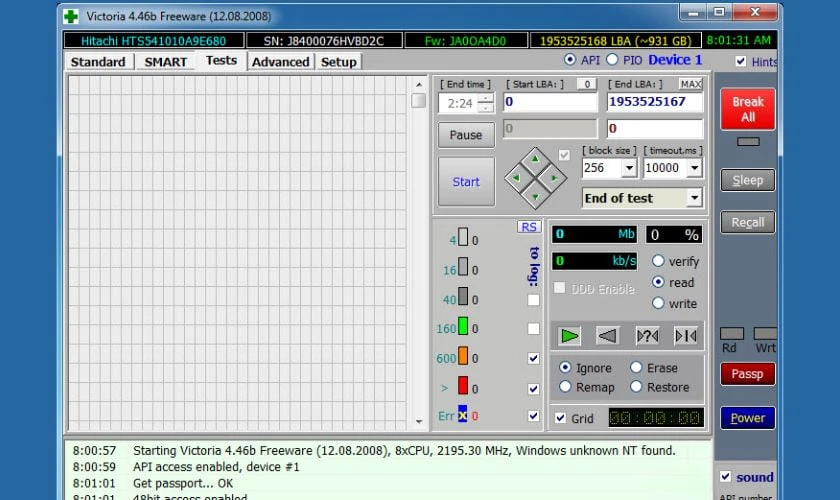Click the blue Err block icon
Viewport: 840px width, 500px height.
click(x=462, y=414)
